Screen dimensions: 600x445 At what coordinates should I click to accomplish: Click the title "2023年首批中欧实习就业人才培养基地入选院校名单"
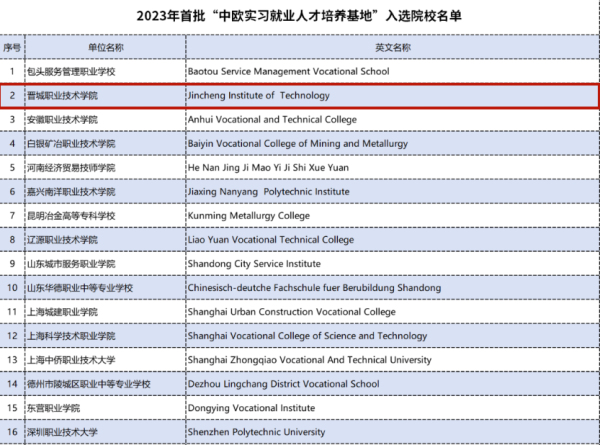click(299, 16)
